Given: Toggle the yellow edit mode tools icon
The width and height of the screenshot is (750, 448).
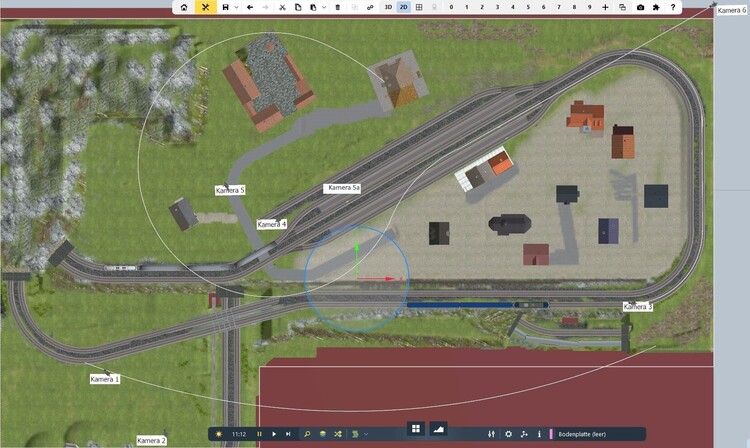Looking at the screenshot, I should point(205,7).
